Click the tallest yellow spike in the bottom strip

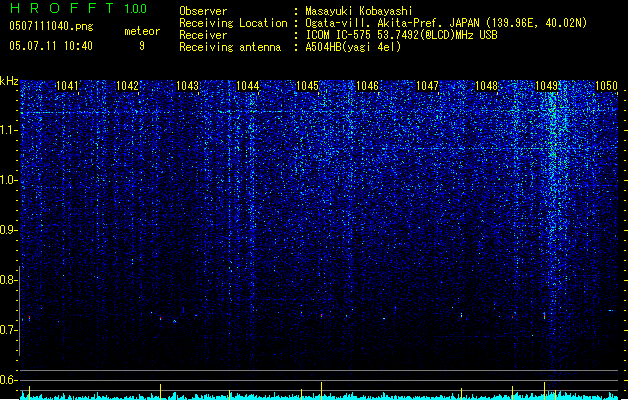click(321, 391)
